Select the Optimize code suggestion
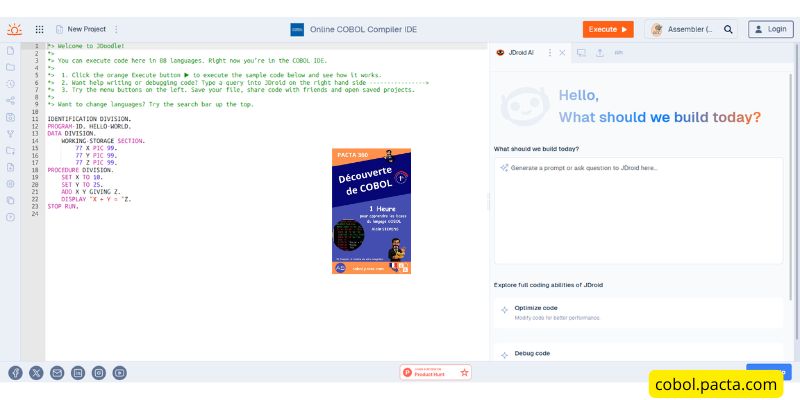The height and width of the screenshot is (400, 800). coord(638,313)
